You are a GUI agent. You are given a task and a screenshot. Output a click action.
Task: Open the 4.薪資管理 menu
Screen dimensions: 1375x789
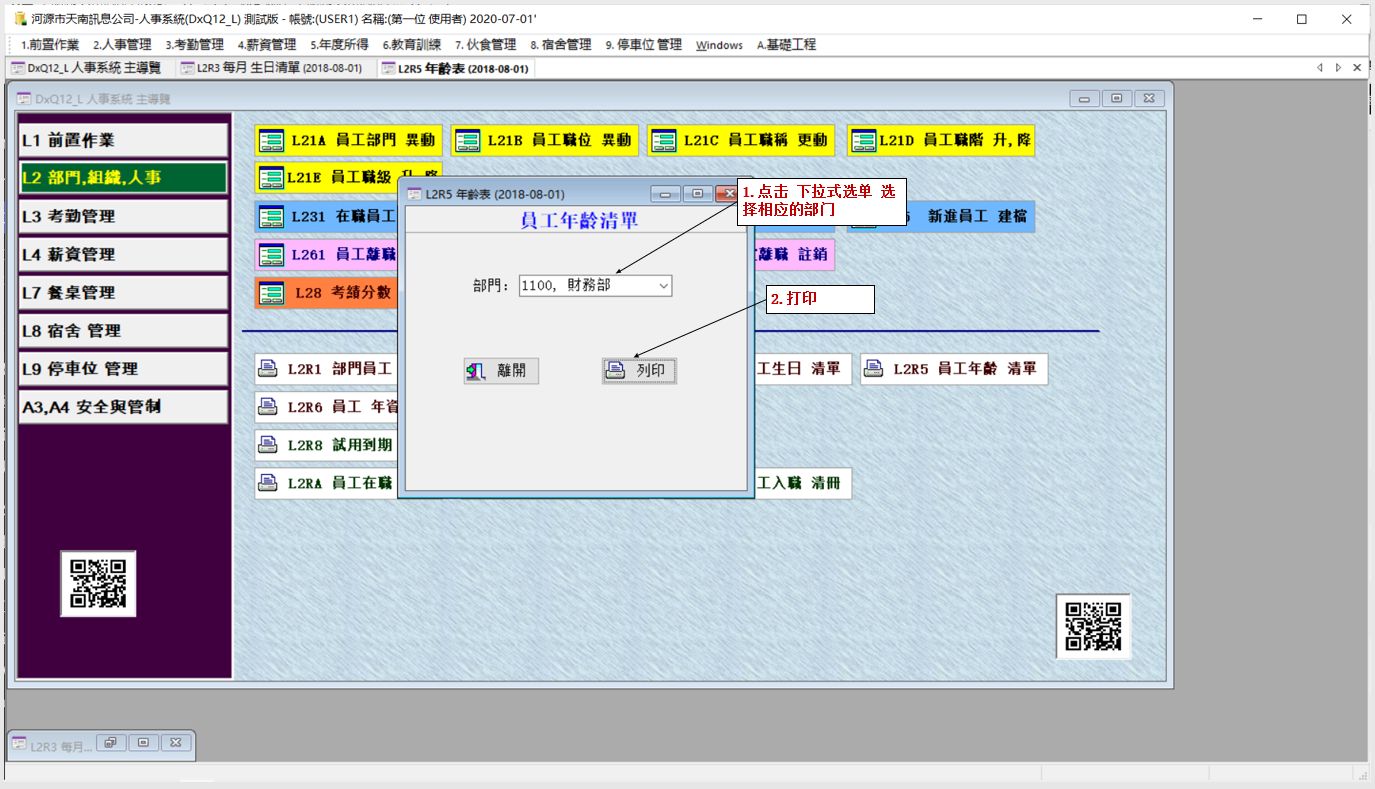(x=267, y=45)
